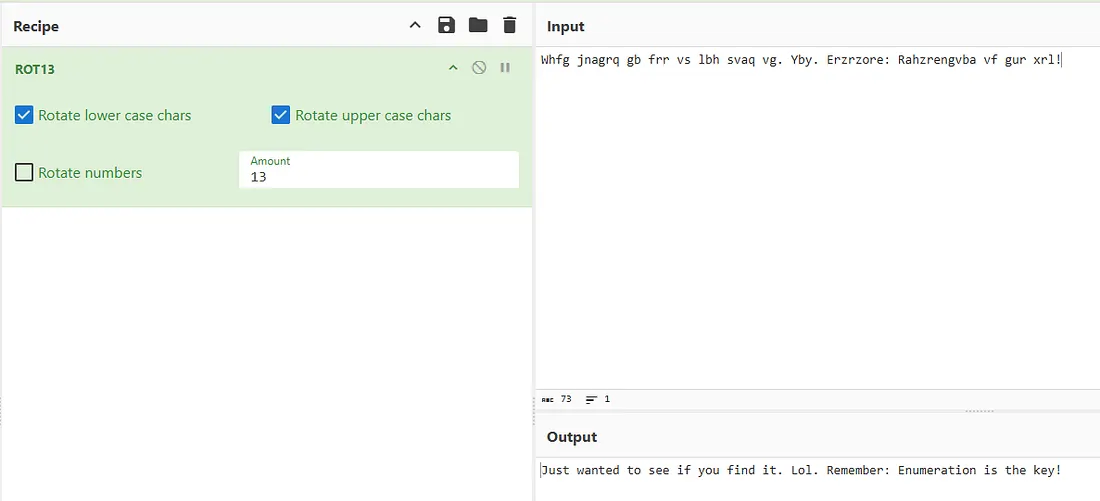Click the Rotate numbers label text
Viewport: 1100px width, 501px height.
pyautogui.click(x=90, y=173)
